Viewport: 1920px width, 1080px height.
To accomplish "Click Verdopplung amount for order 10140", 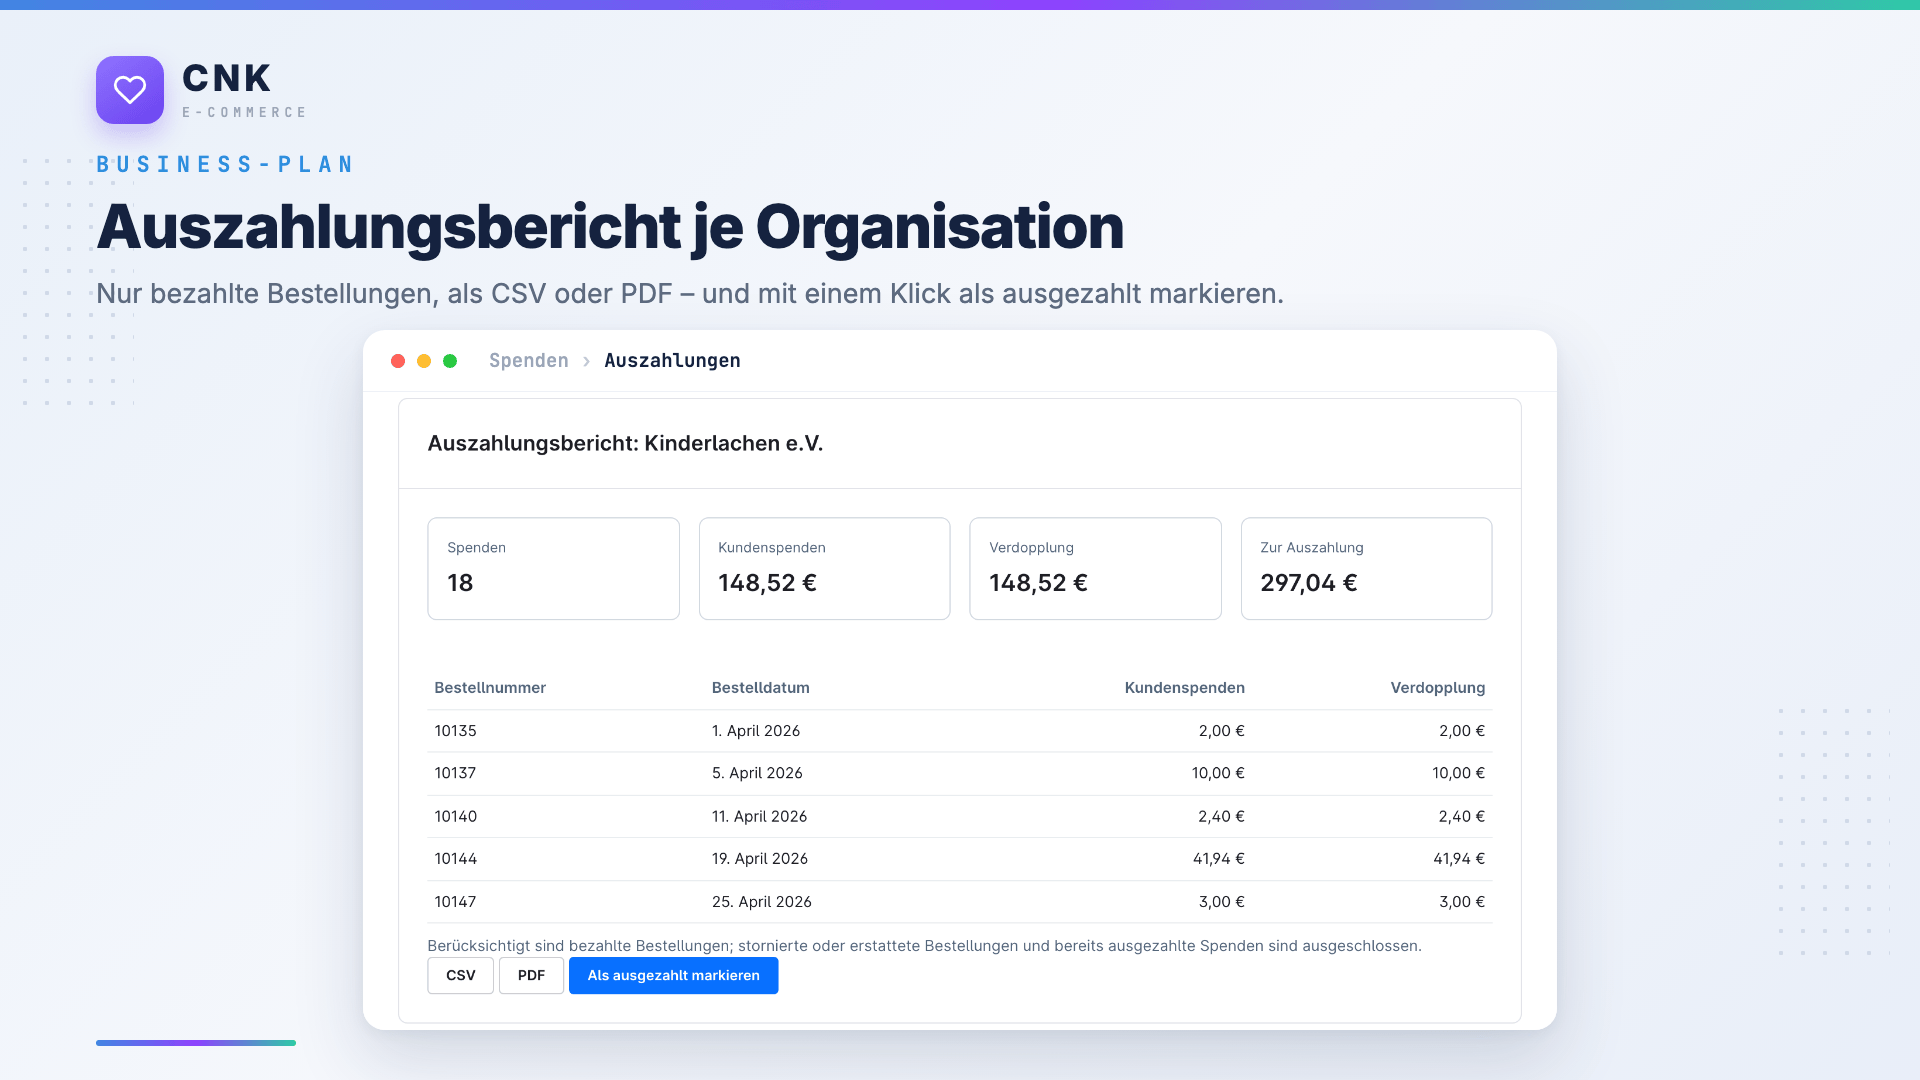I will (x=1462, y=817).
